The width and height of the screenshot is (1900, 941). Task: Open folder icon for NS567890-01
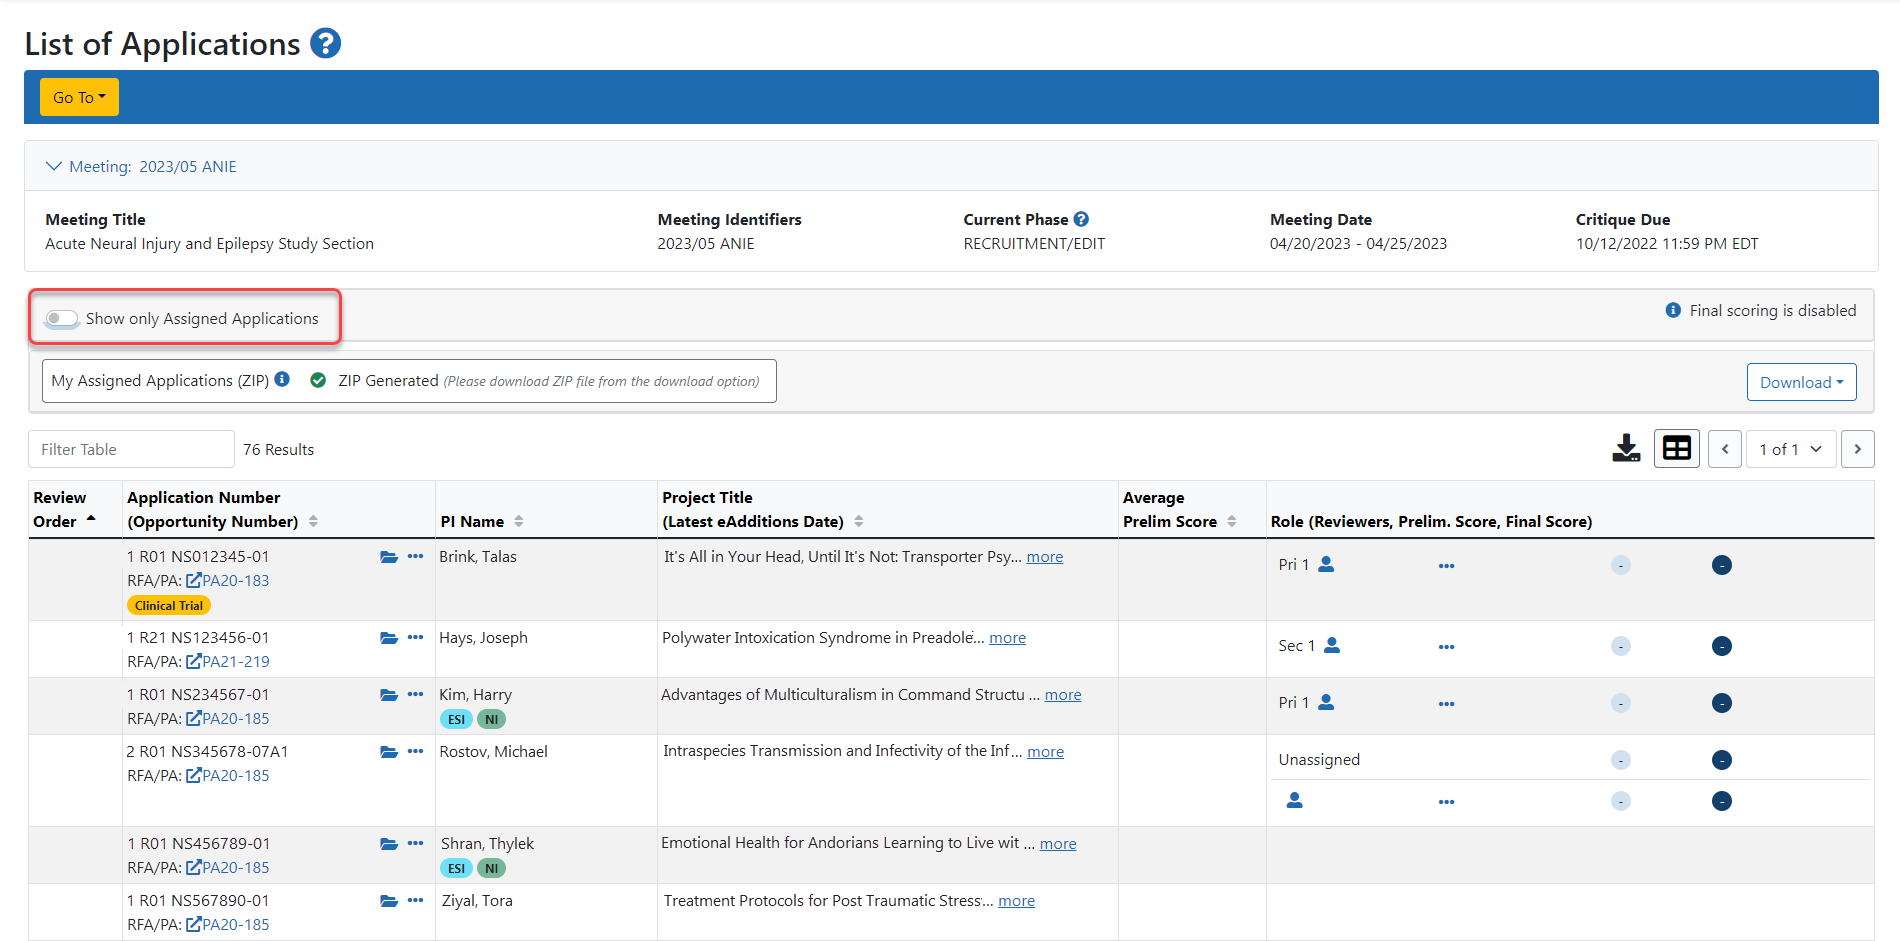coord(389,901)
